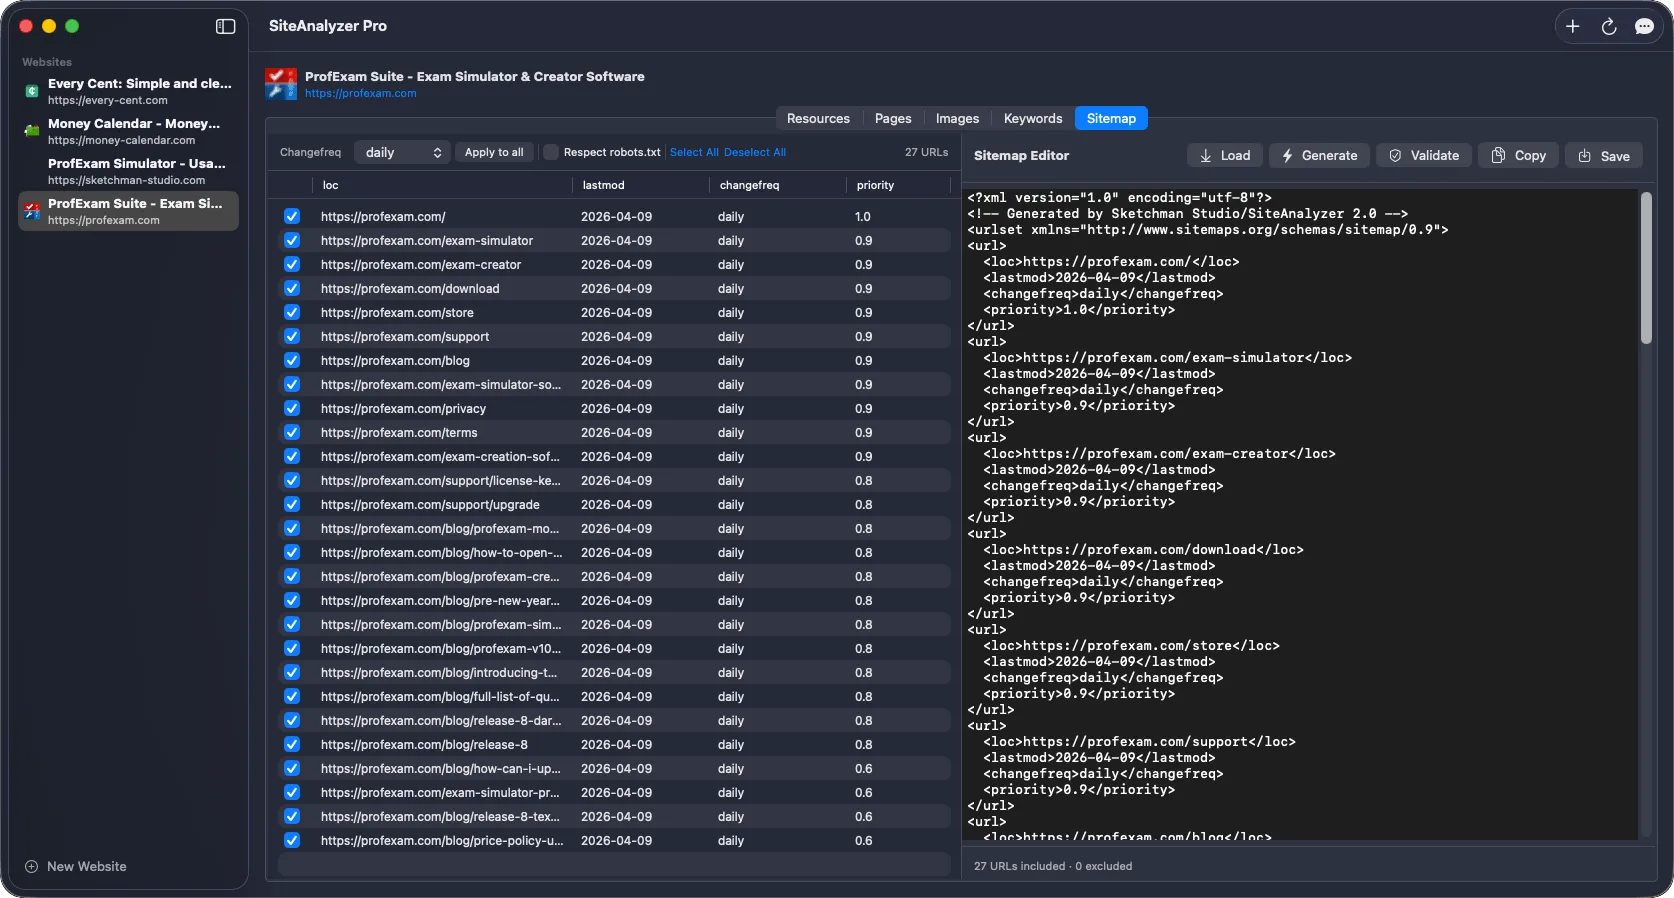Switch to the Keywords tab
The width and height of the screenshot is (1674, 898).
coord(1033,118)
